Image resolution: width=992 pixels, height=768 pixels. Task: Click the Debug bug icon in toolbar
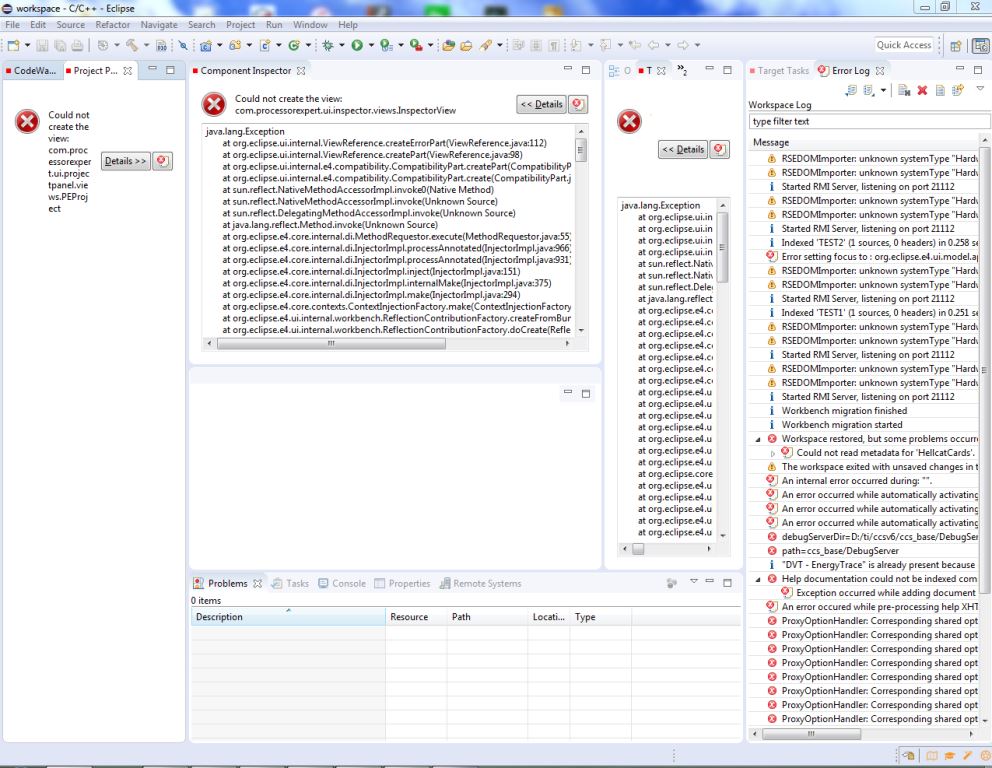point(327,45)
